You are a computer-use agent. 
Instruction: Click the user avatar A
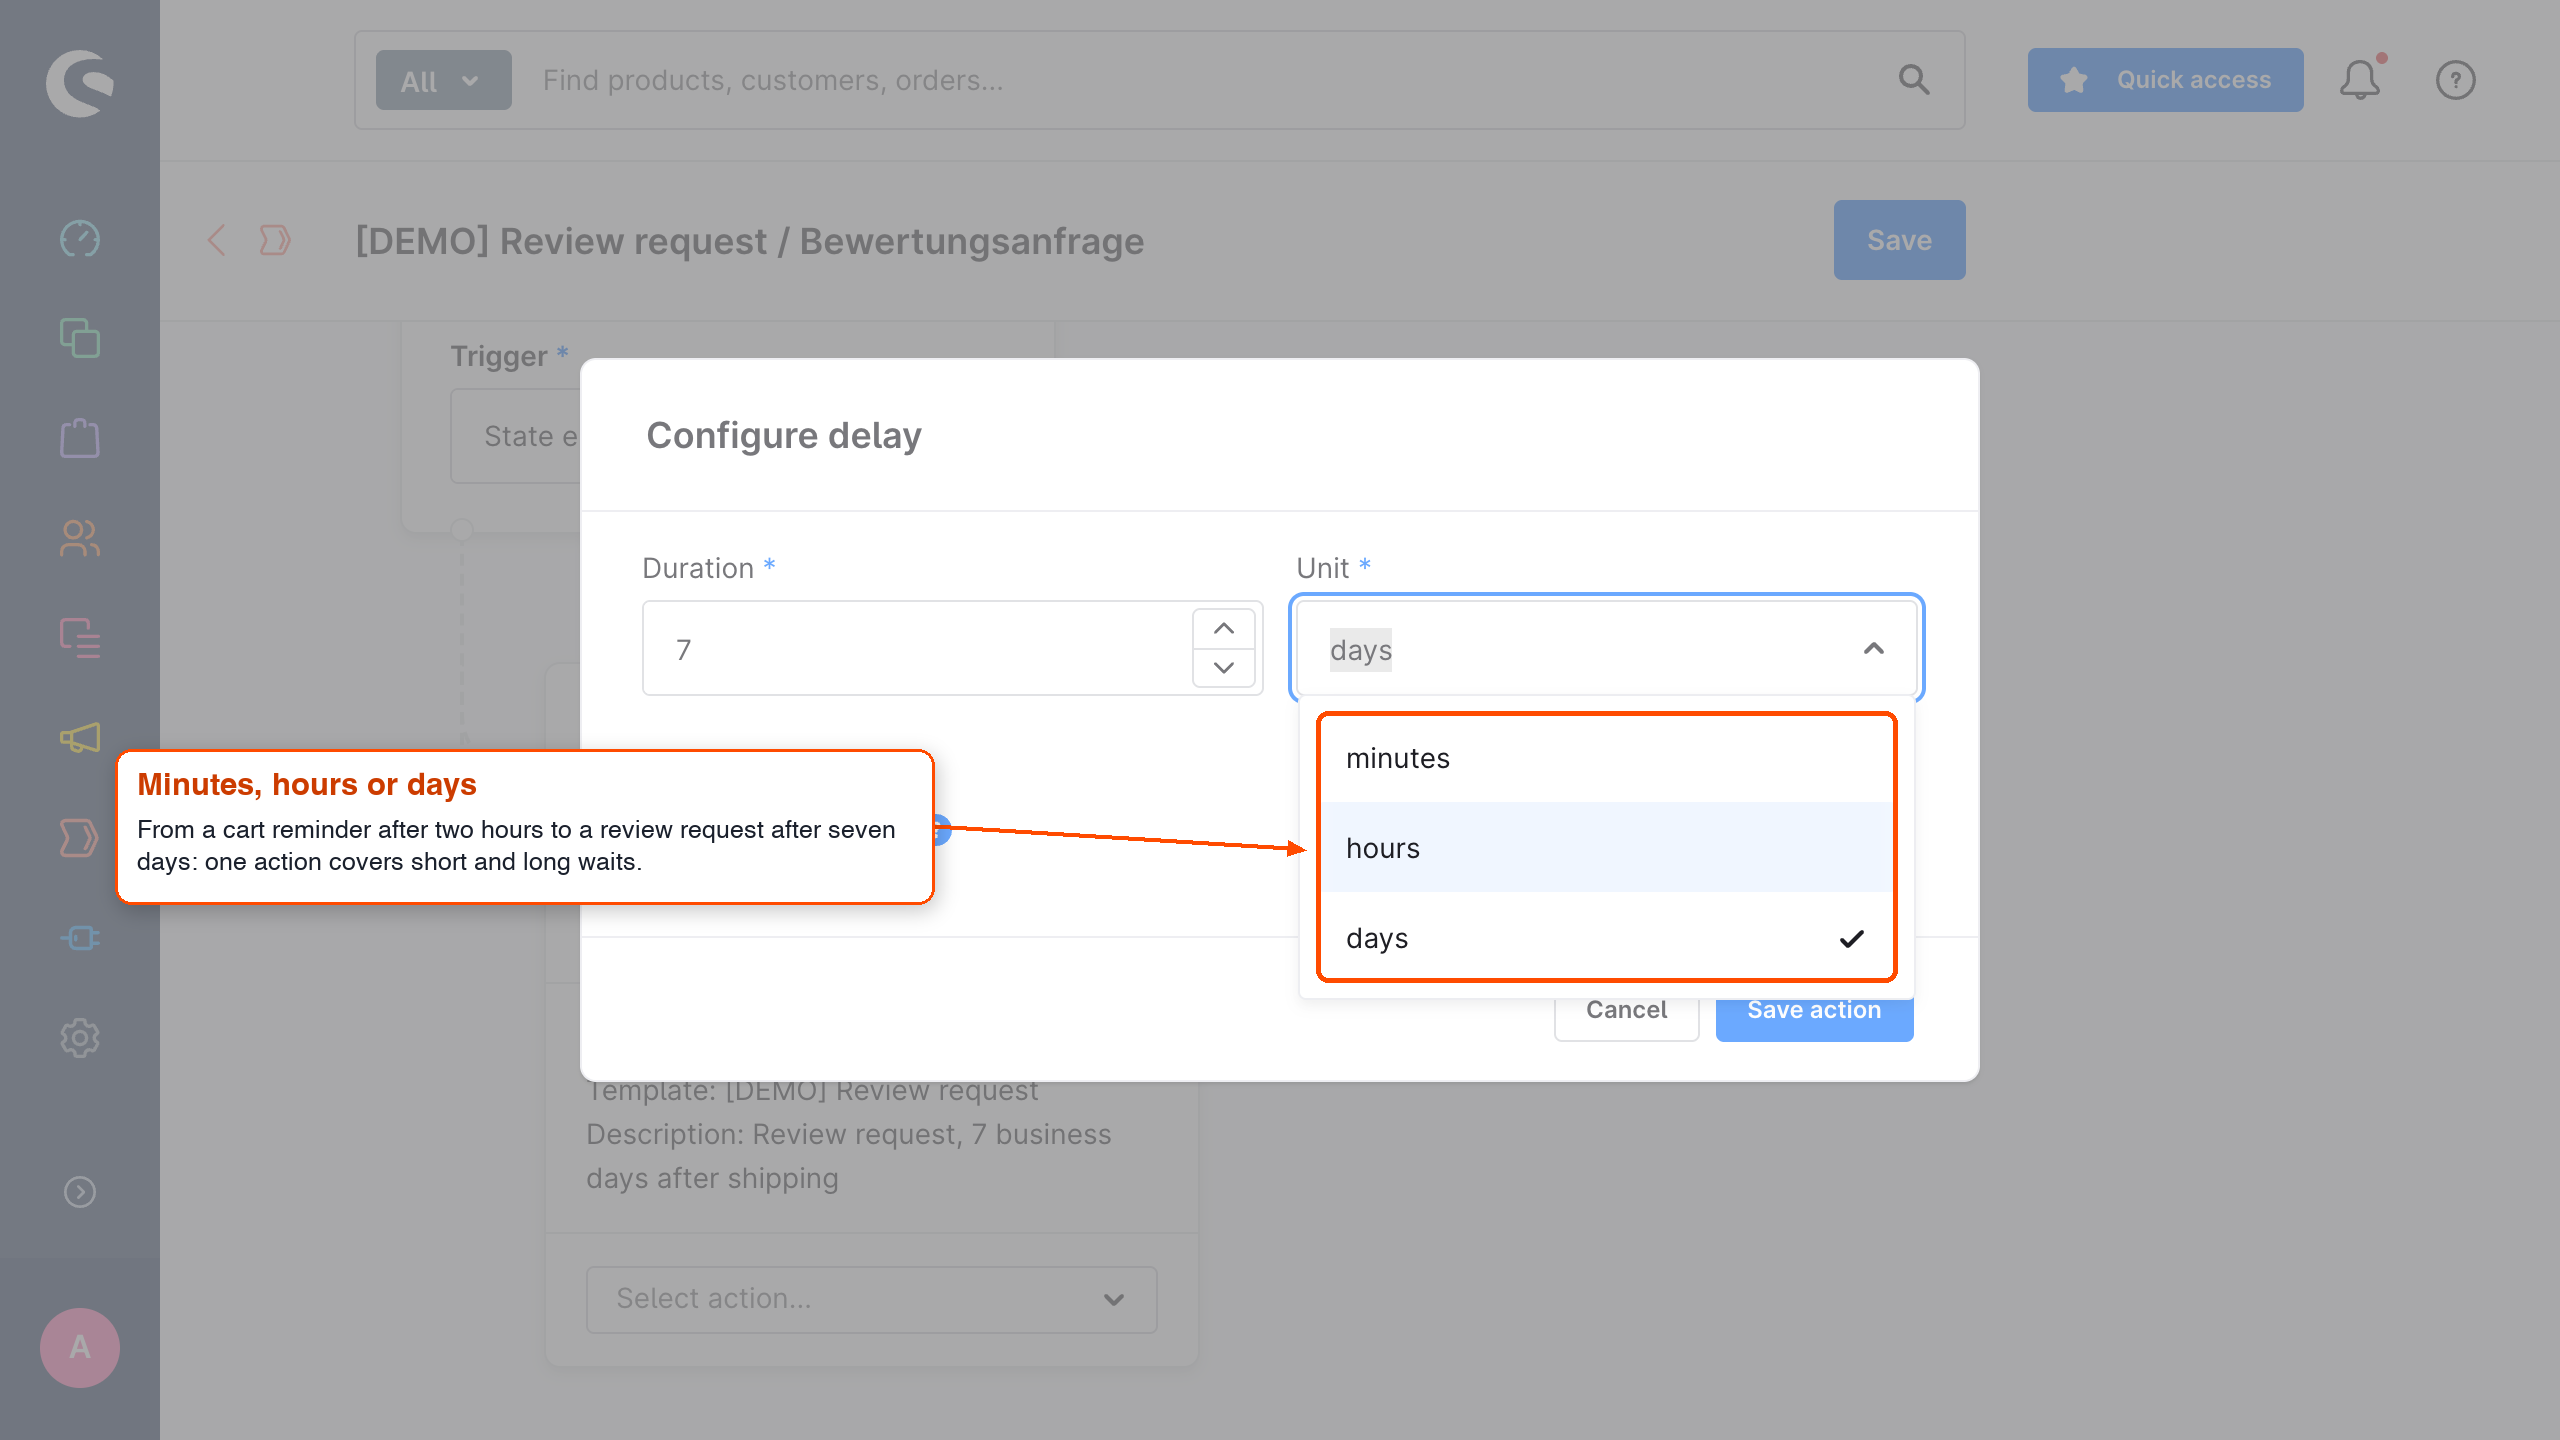[80, 1347]
